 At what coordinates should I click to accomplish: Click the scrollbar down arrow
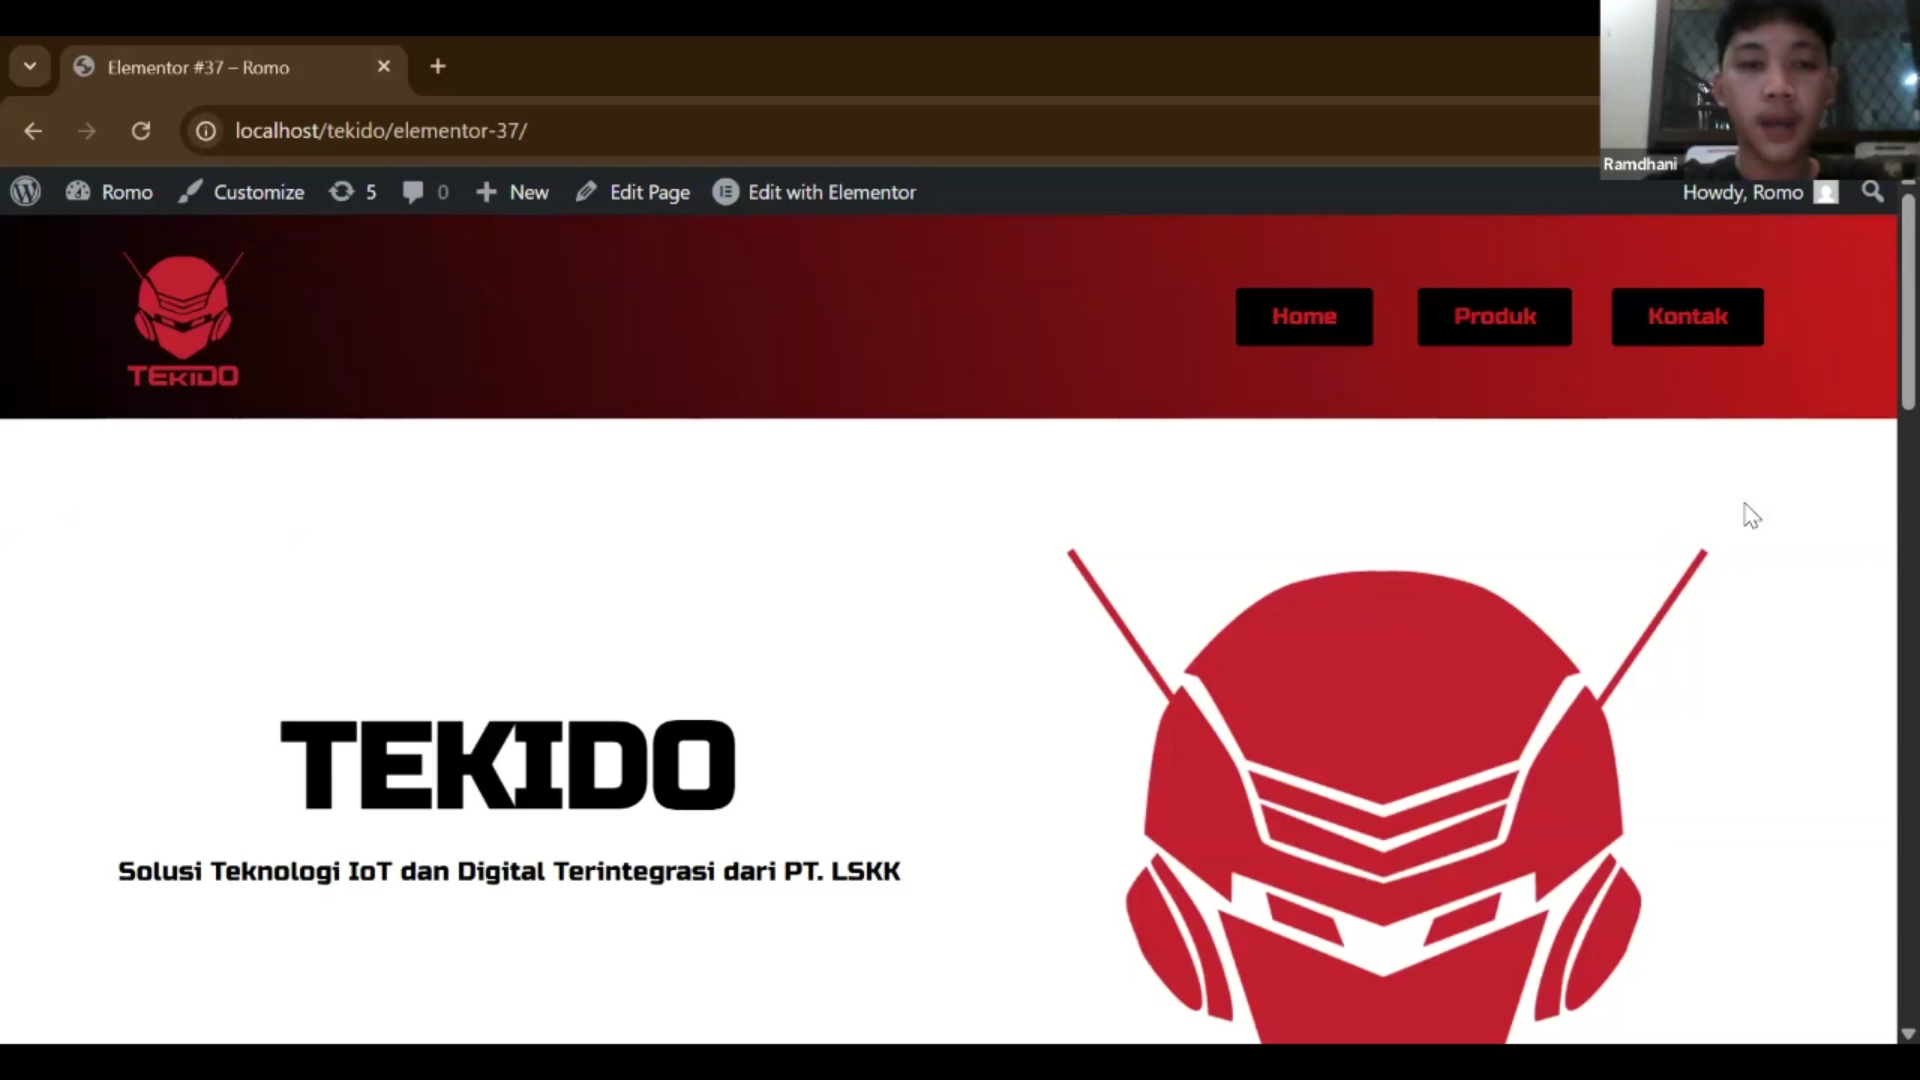[1908, 1034]
